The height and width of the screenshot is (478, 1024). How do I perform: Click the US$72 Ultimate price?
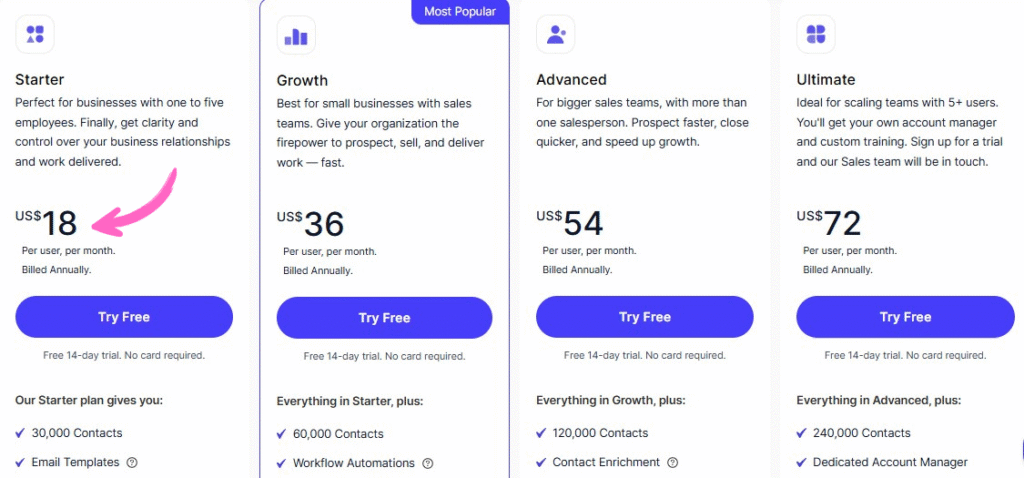pos(828,222)
